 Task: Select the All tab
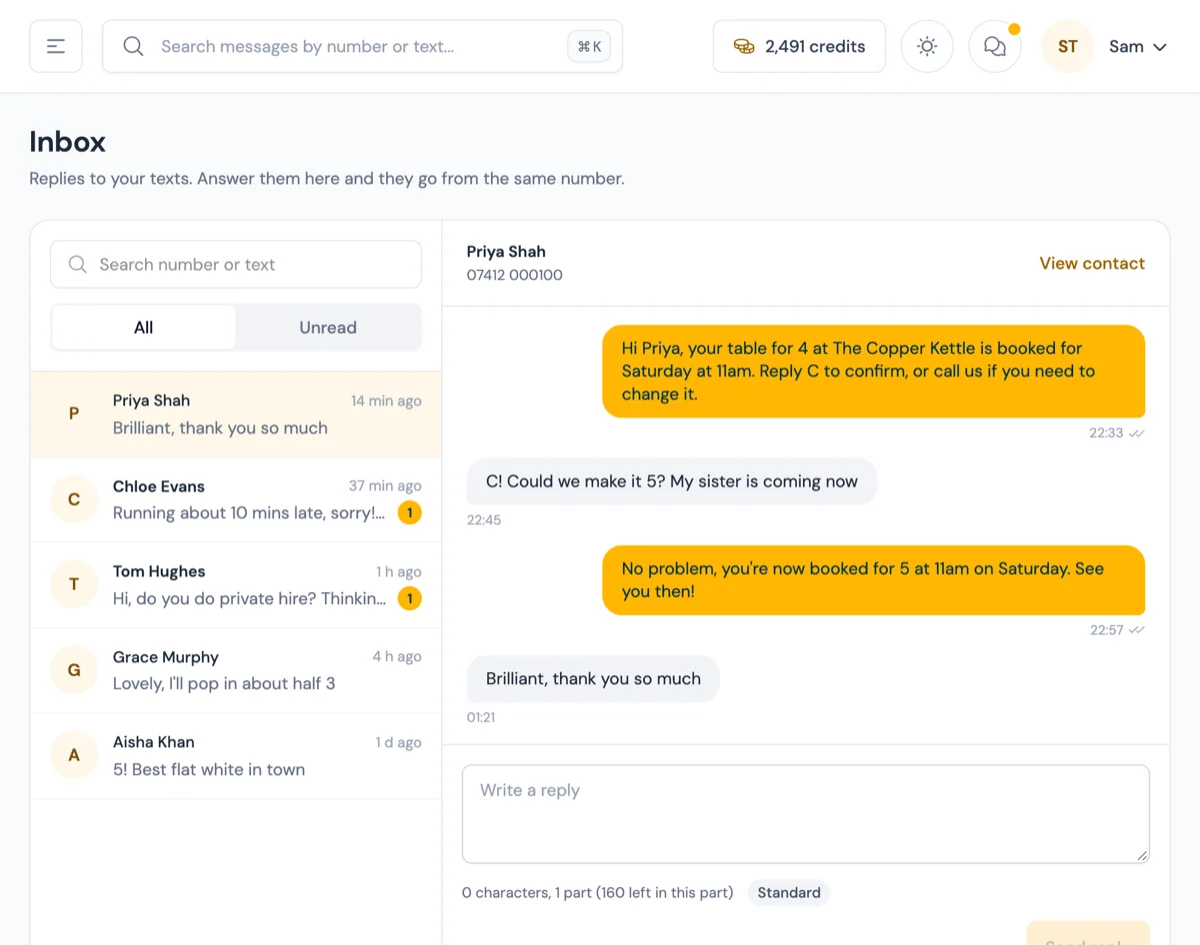(x=144, y=327)
